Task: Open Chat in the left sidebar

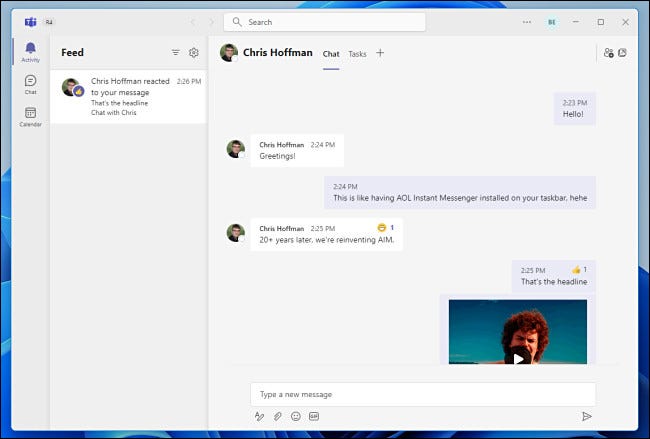Action: point(30,84)
